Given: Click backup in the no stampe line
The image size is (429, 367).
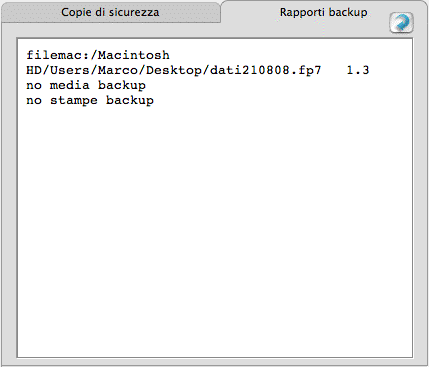Looking at the screenshot, I should (x=130, y=101).
